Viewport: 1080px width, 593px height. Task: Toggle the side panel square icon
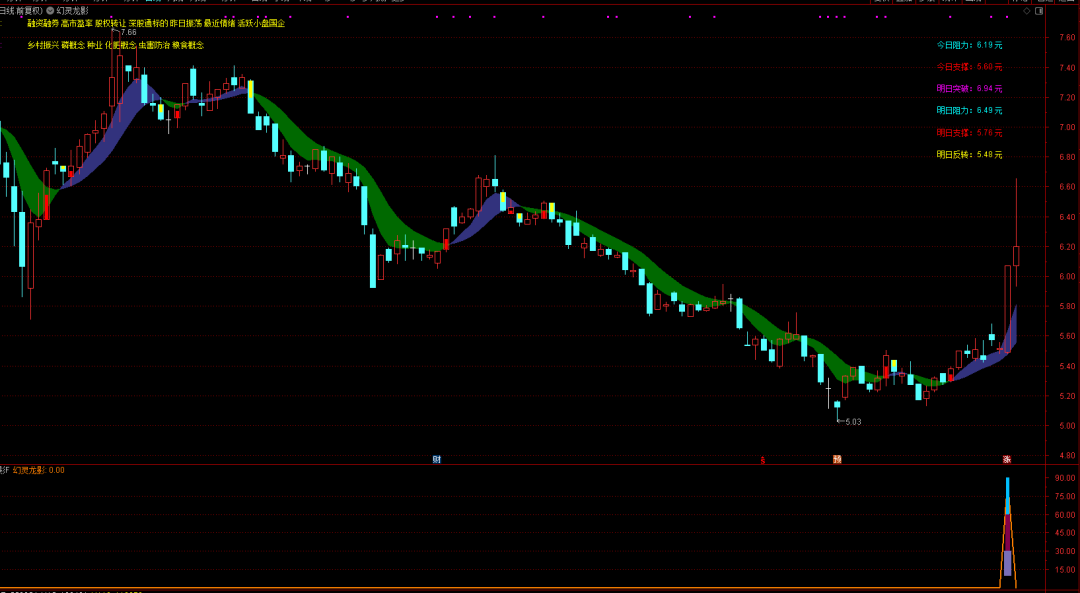click(1039, 11)
